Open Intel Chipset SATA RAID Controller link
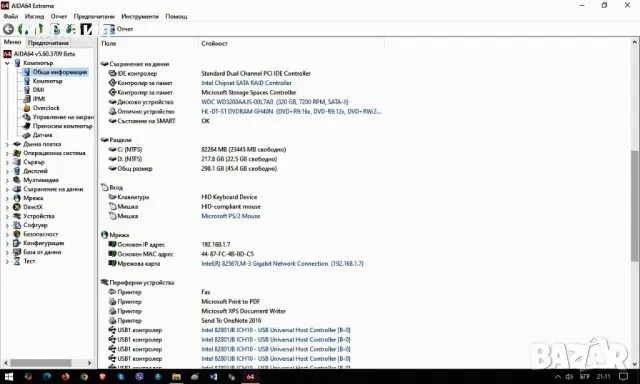640x384 pixels. click(x=247, y=83)
